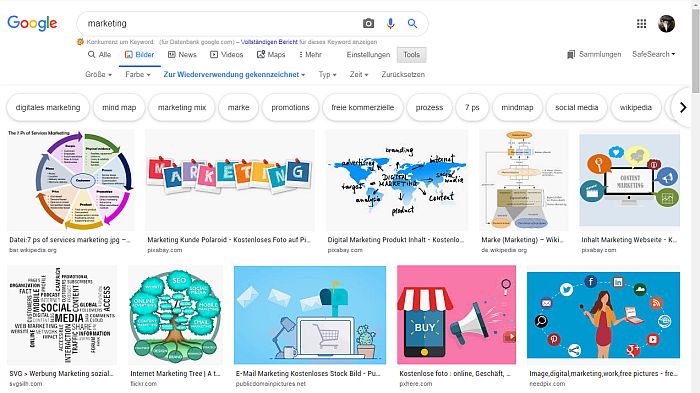The height and width of the screenshot is (393, 700).
Task: Open the woman with social icons image
Action: [603, 315]
